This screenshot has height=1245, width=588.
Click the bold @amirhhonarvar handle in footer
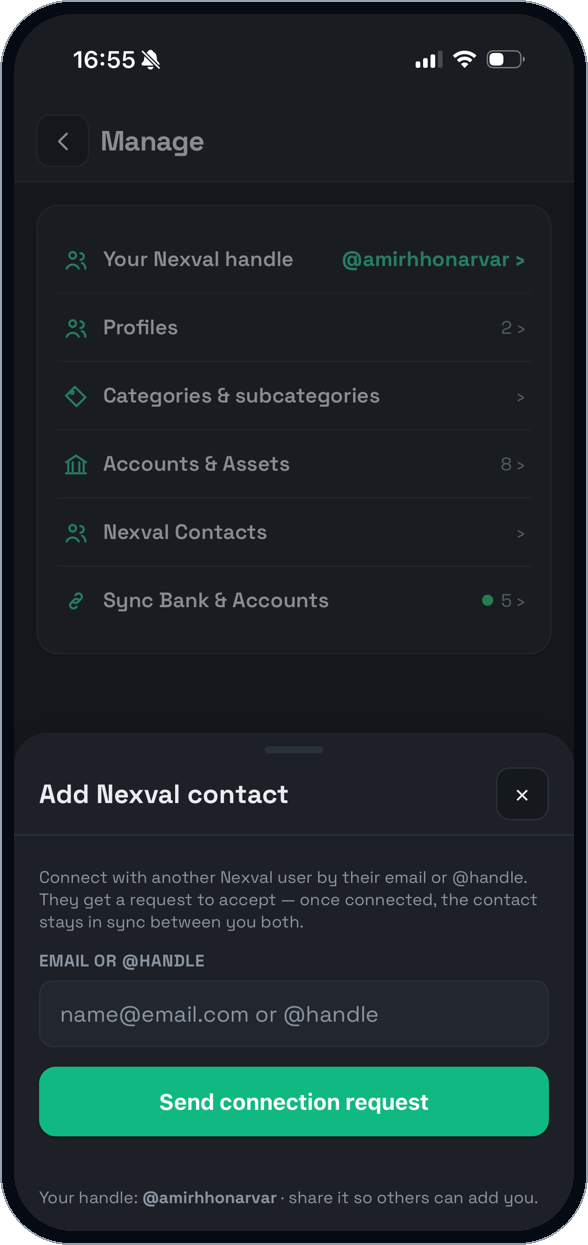coord(209,1197)
